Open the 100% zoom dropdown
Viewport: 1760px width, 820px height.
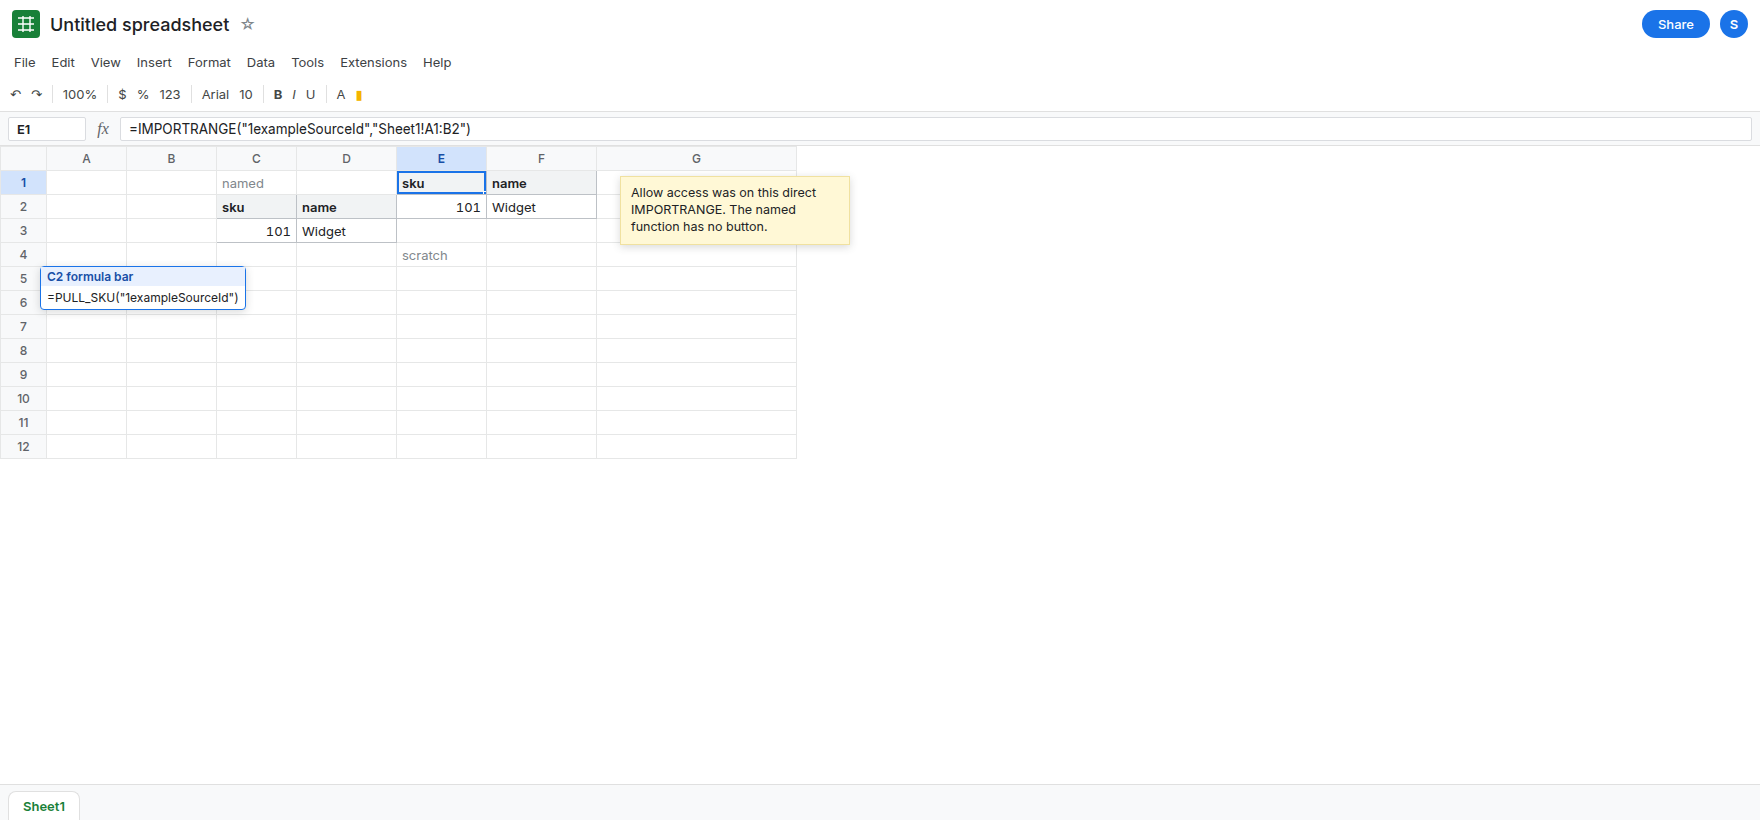(x=80, y=94)
